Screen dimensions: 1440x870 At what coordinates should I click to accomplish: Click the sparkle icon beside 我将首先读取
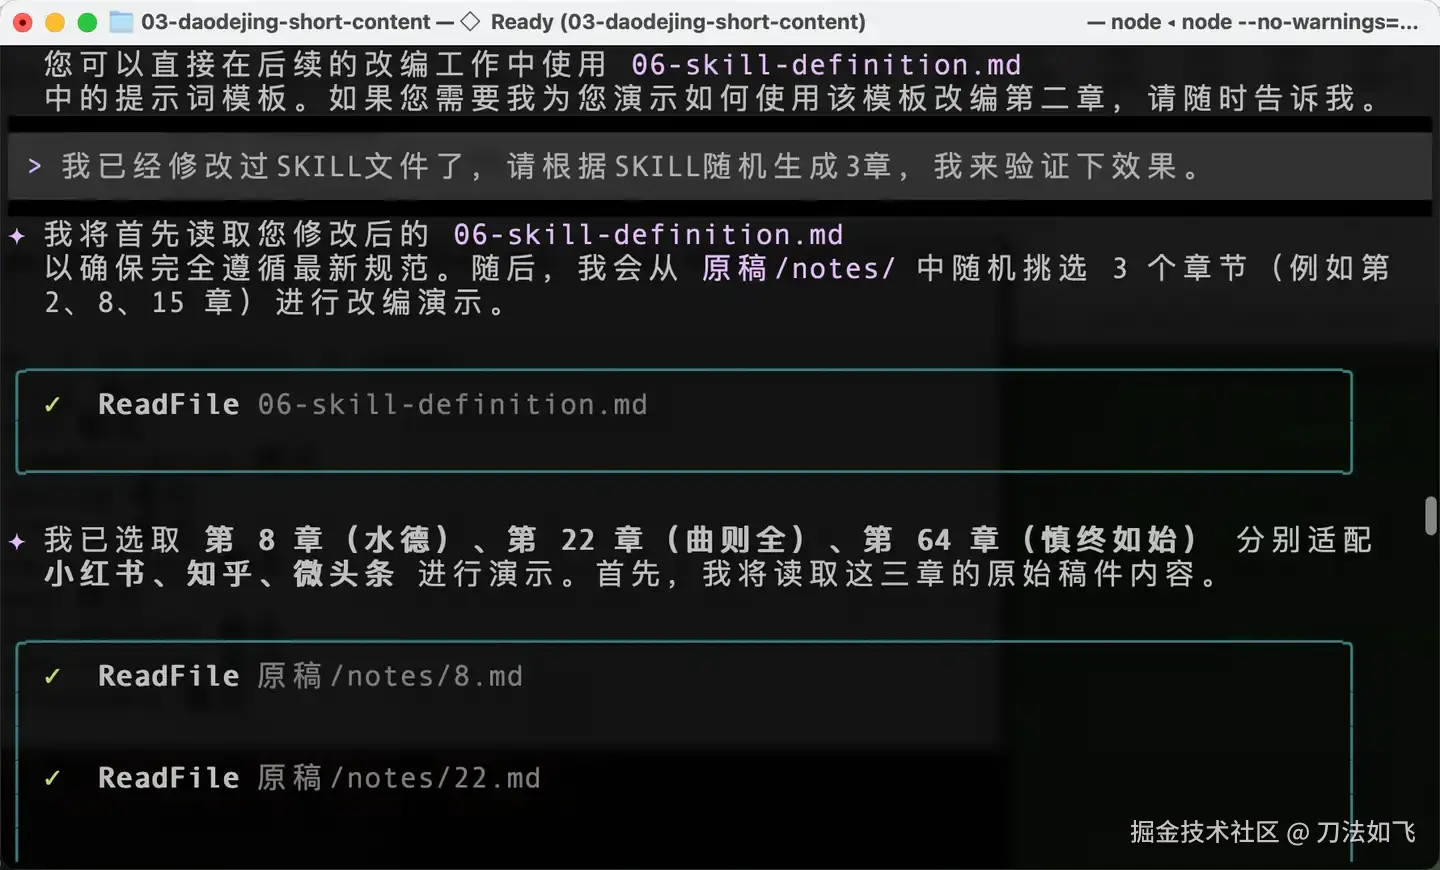tap(17, 236)
